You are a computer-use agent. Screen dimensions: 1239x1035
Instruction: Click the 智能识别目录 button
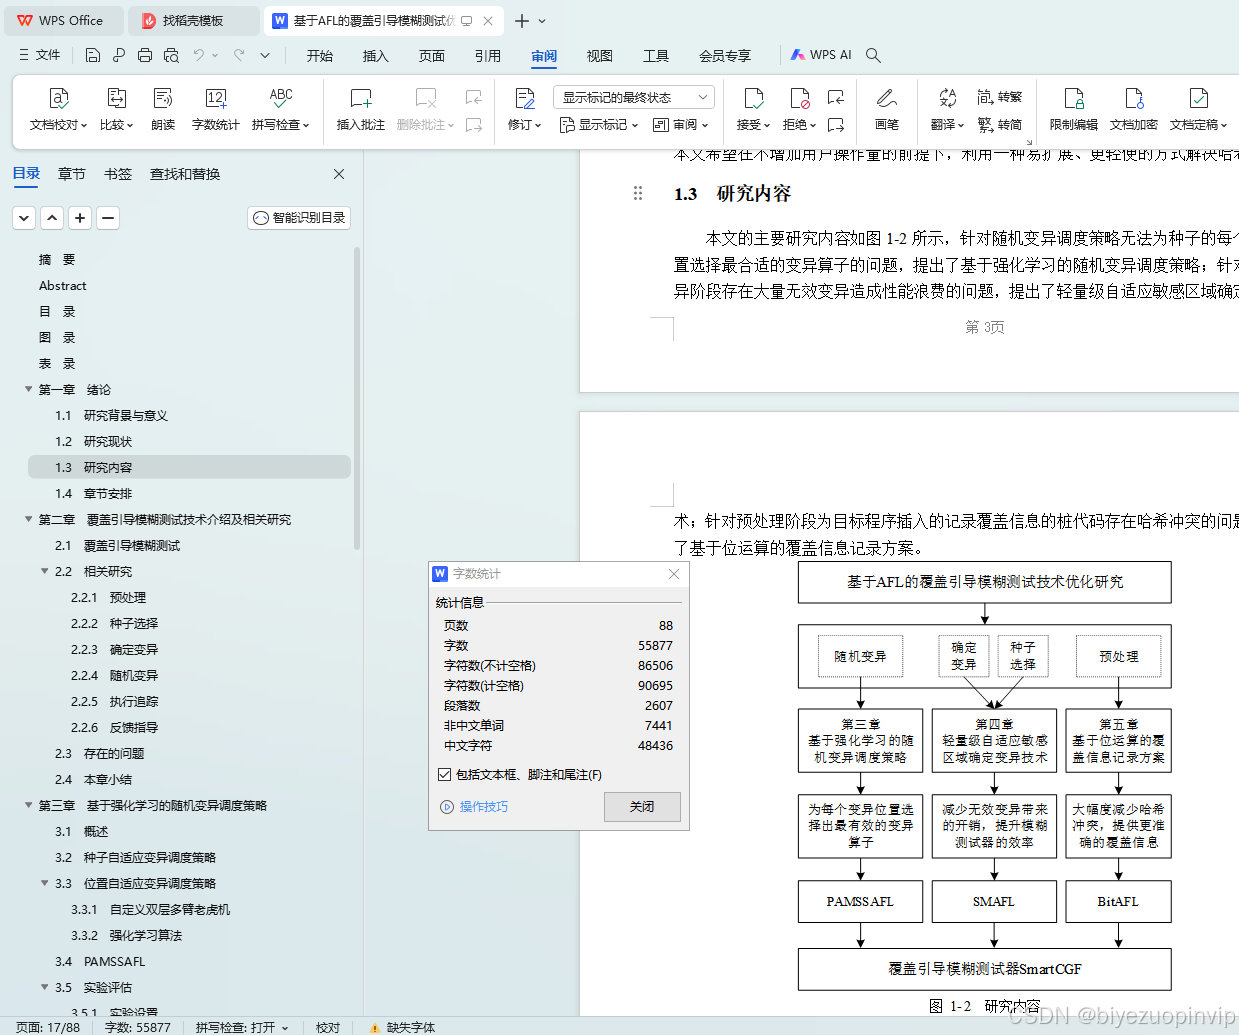[x=298, y=217]
